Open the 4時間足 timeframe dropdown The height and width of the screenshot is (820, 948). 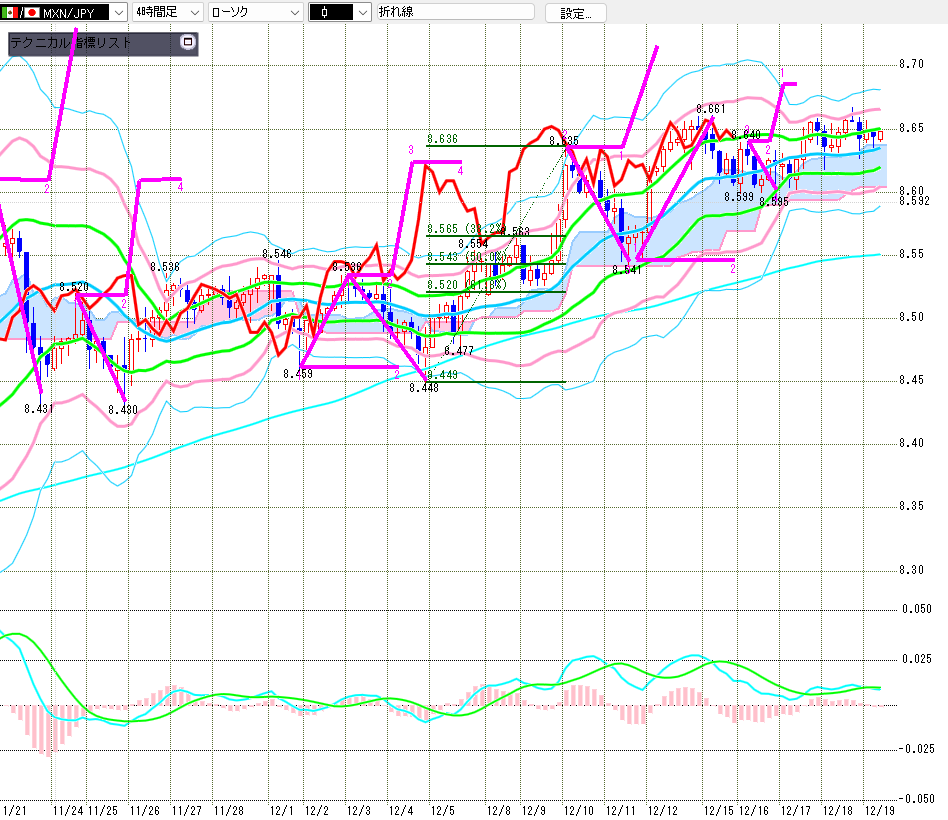[x=191, y=12]
